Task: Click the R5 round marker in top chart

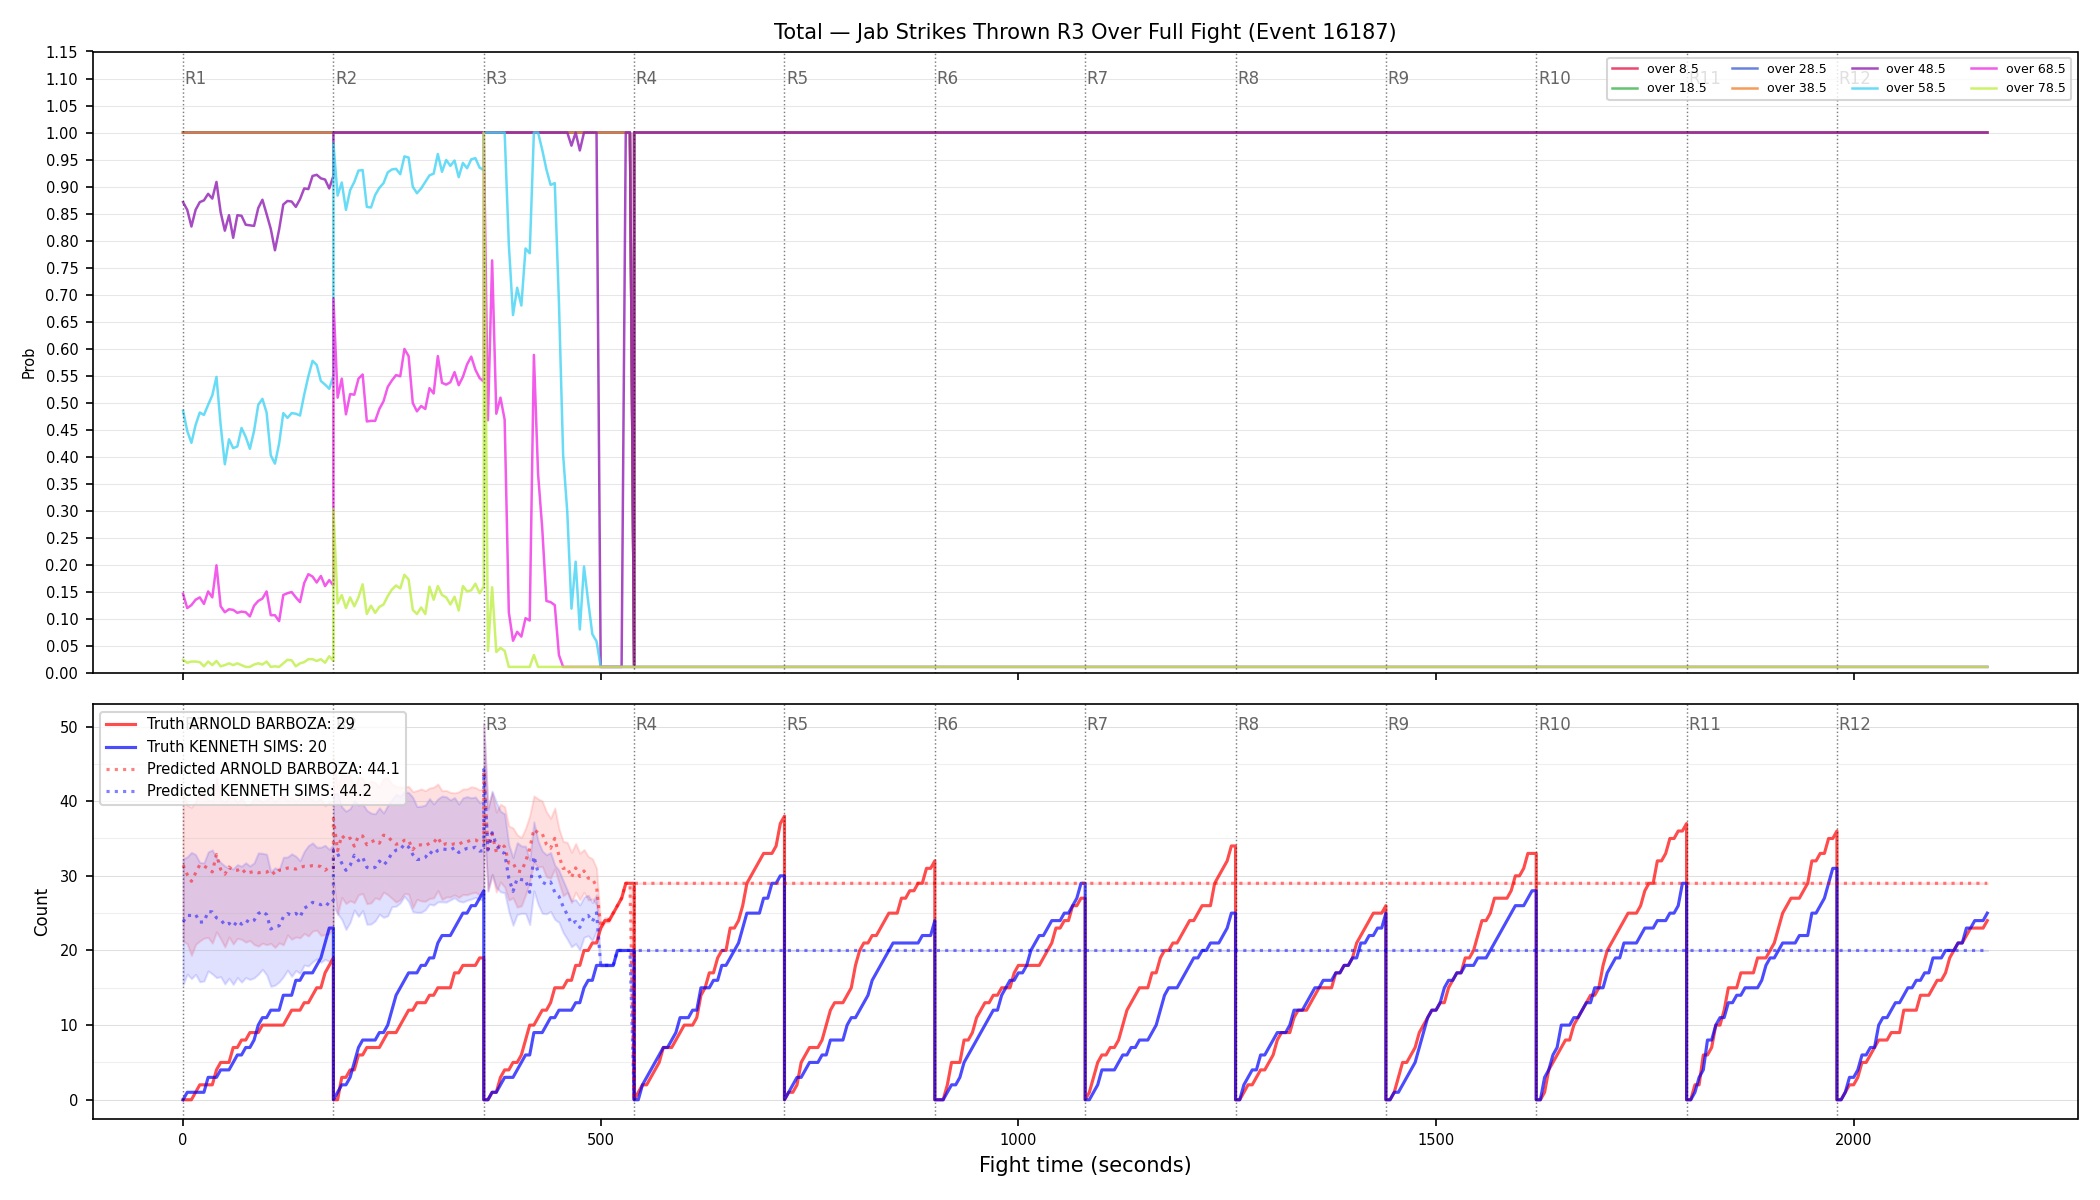Action: click(x=797, y=78)
